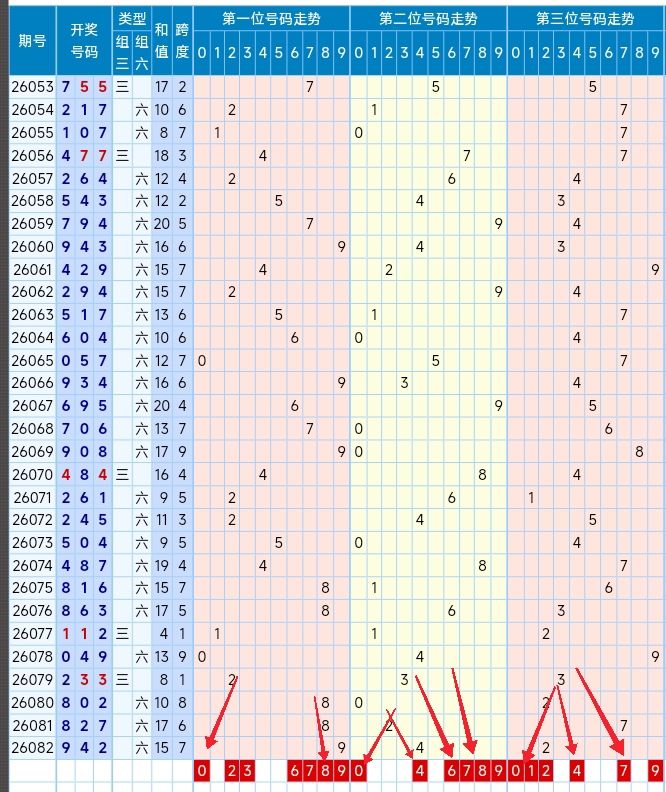Click span value 9 in row 26069
Viewport: 666px width, 792px height.
pos(182,452)
